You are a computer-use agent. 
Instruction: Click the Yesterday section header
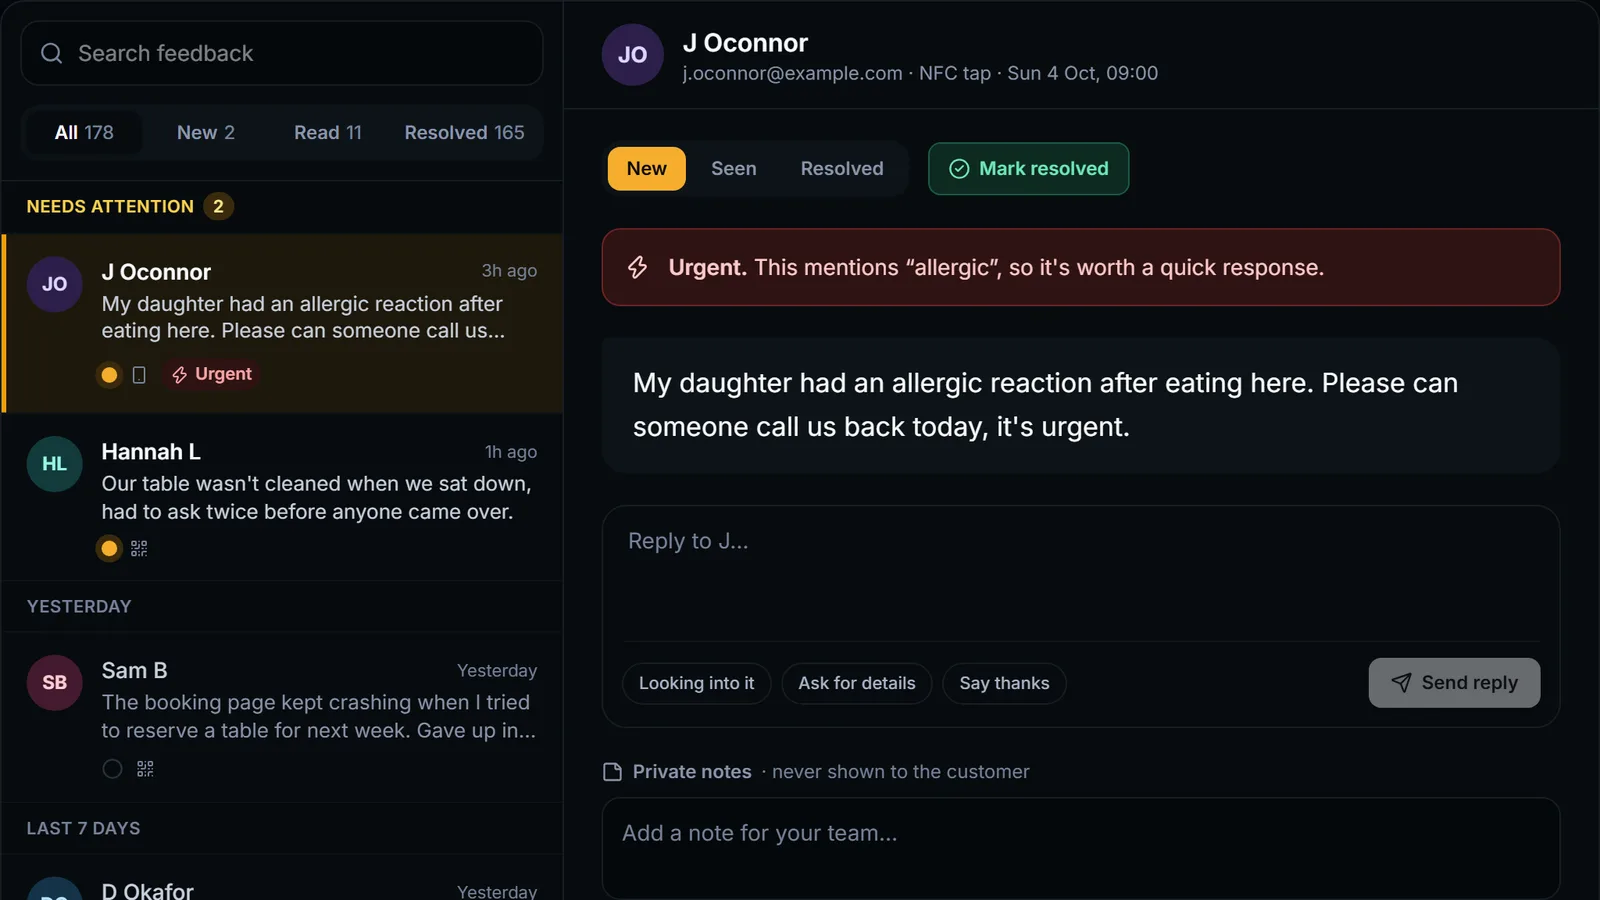(x=79, y=607)
